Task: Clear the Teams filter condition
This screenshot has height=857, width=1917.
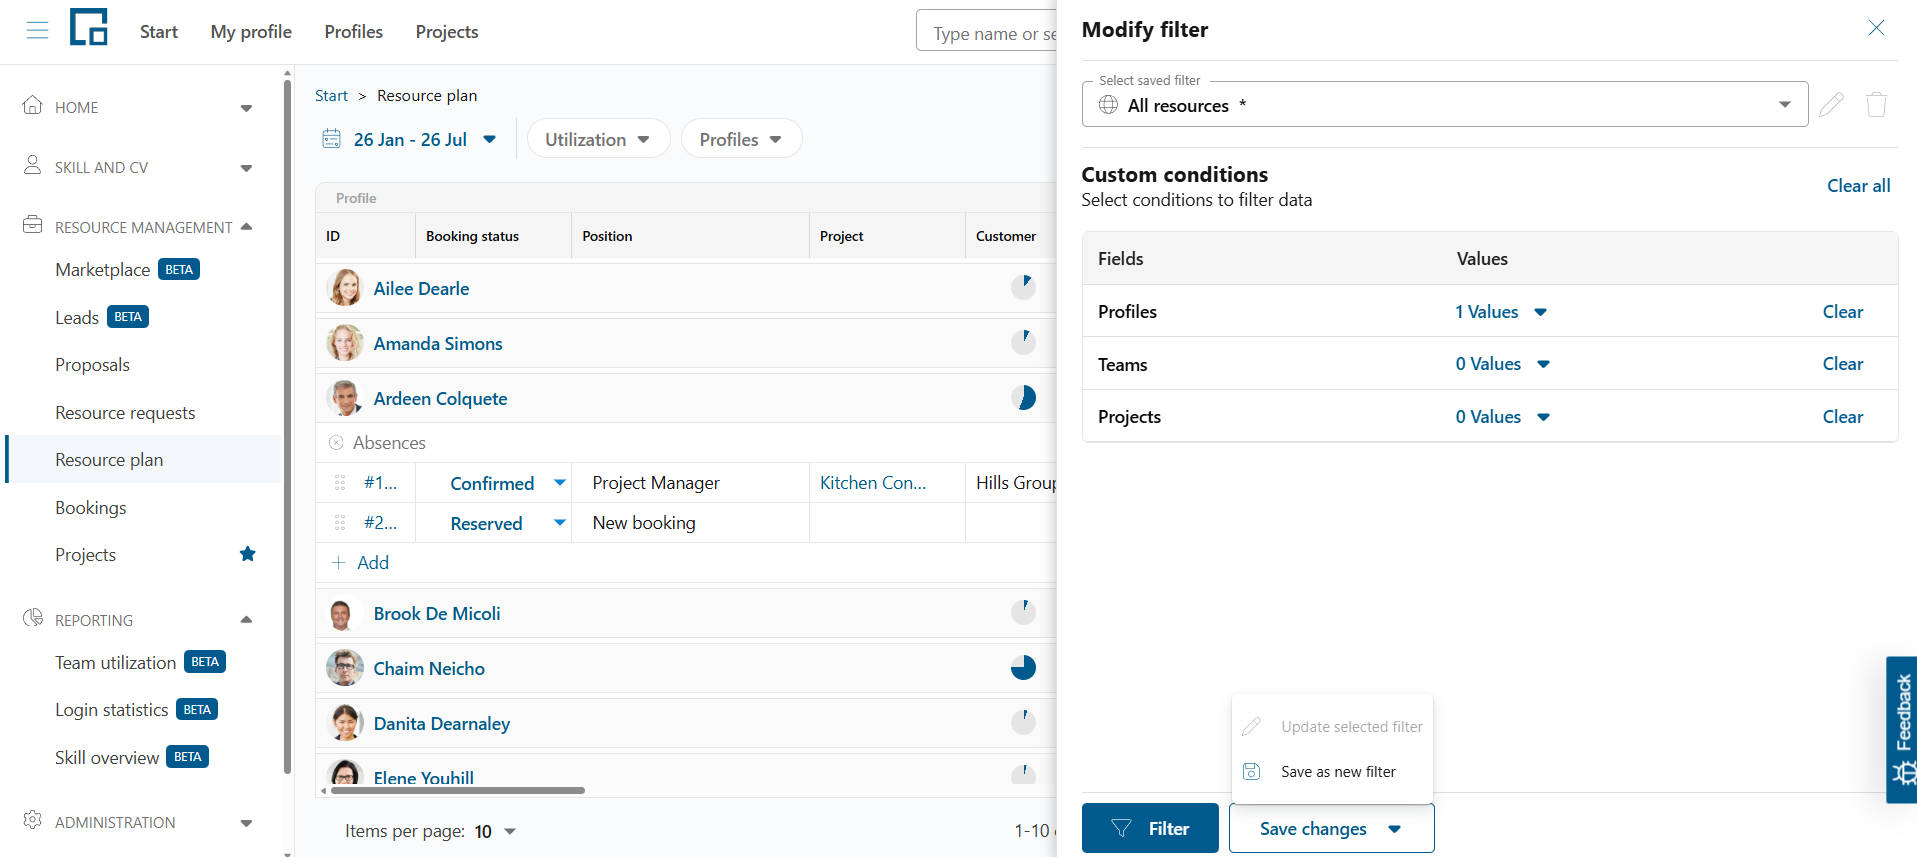Action: coord(1842,364)
